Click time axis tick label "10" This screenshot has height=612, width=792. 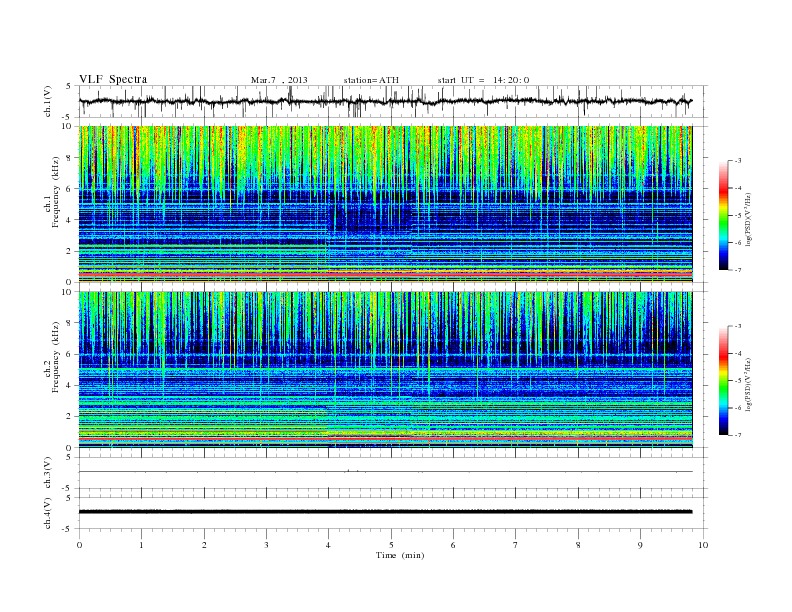(703, 545)
